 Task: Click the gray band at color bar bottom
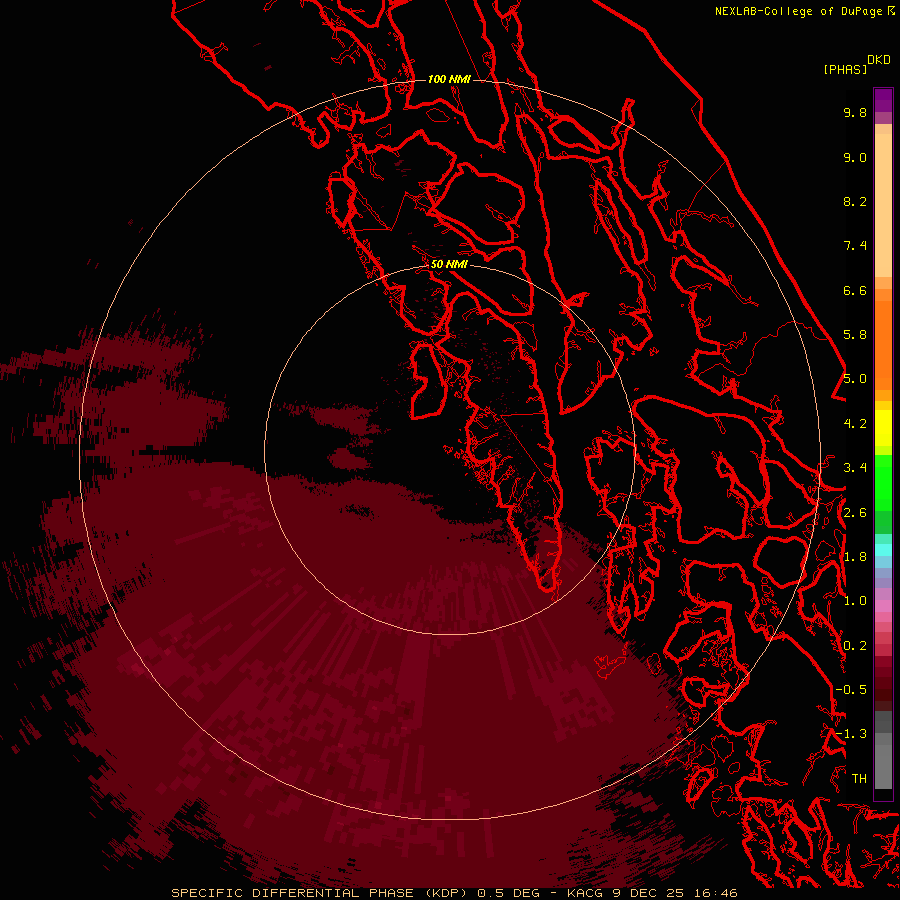(x=883, y=750)
